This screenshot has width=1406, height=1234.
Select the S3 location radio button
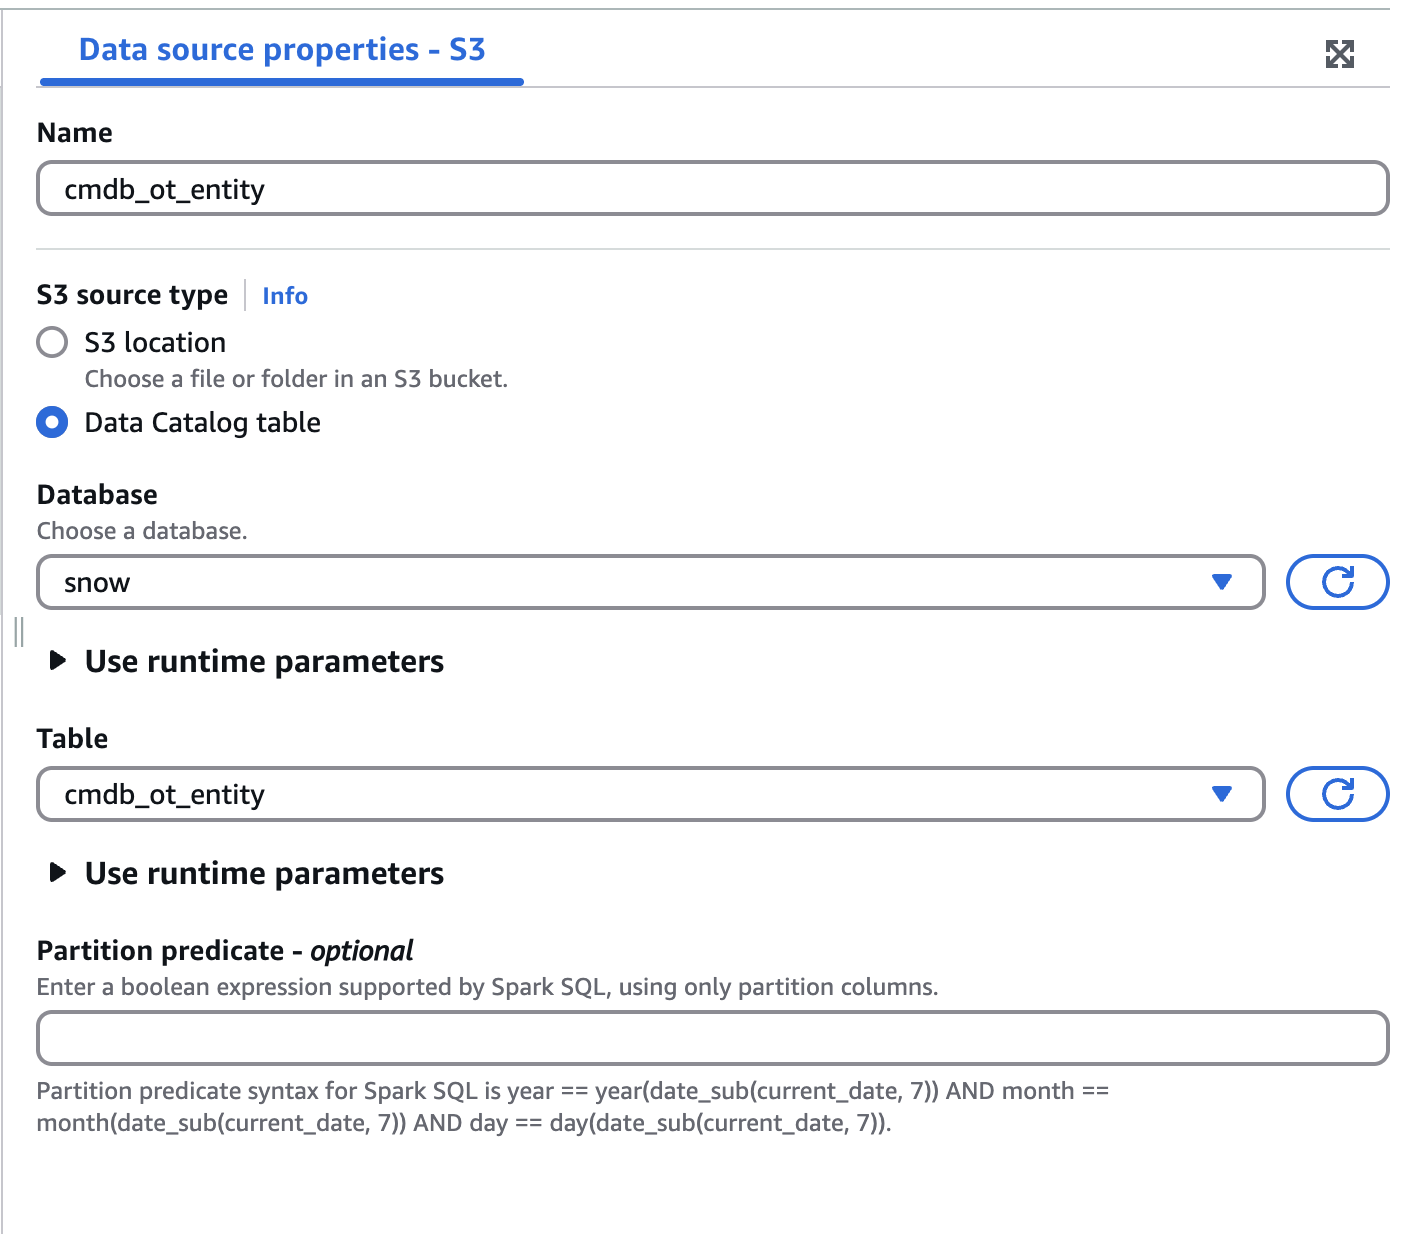pos(52,342)
